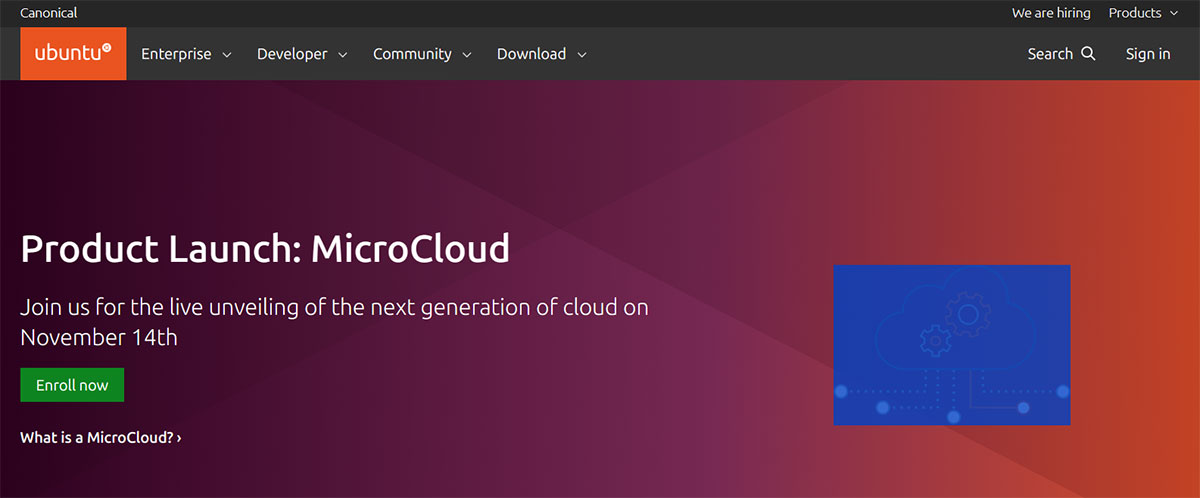Expand the Enterprise chevron arrow
The height and width of the screenshot is (498, 1200).
[x=227, y=55]
